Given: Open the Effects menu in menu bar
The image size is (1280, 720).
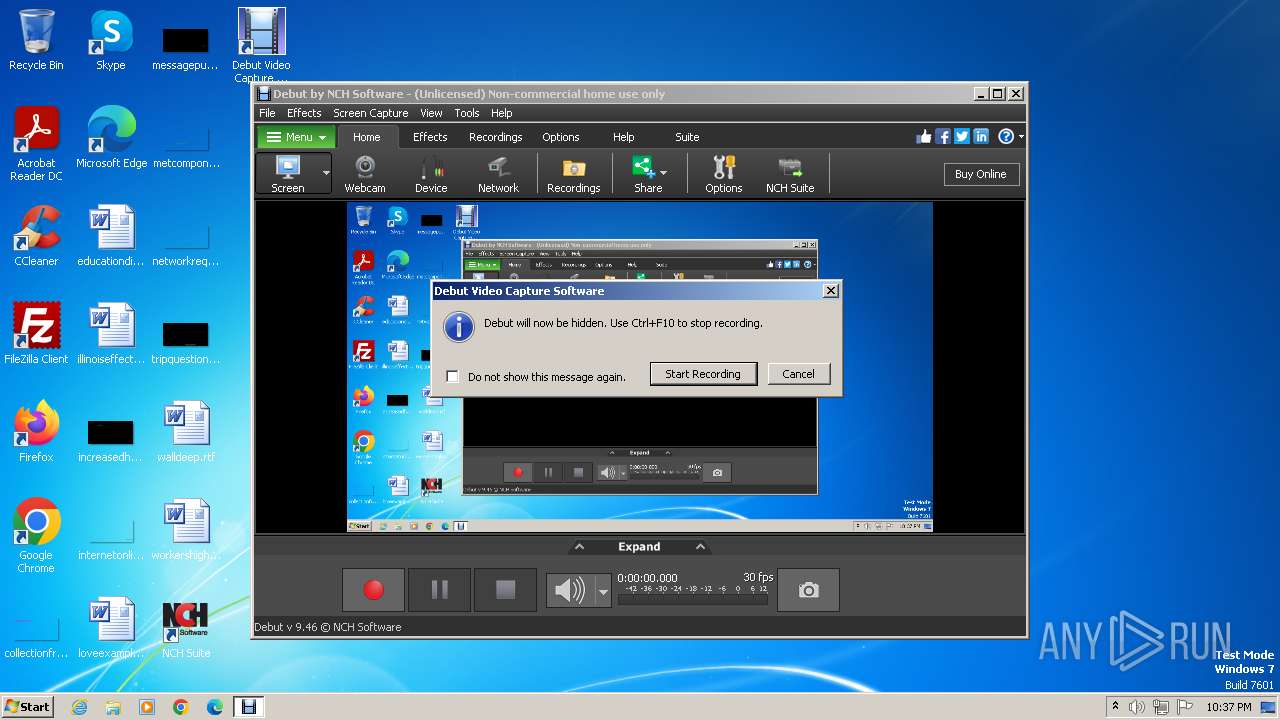Looking at the screenshot, I should click(x=304, y=113).
